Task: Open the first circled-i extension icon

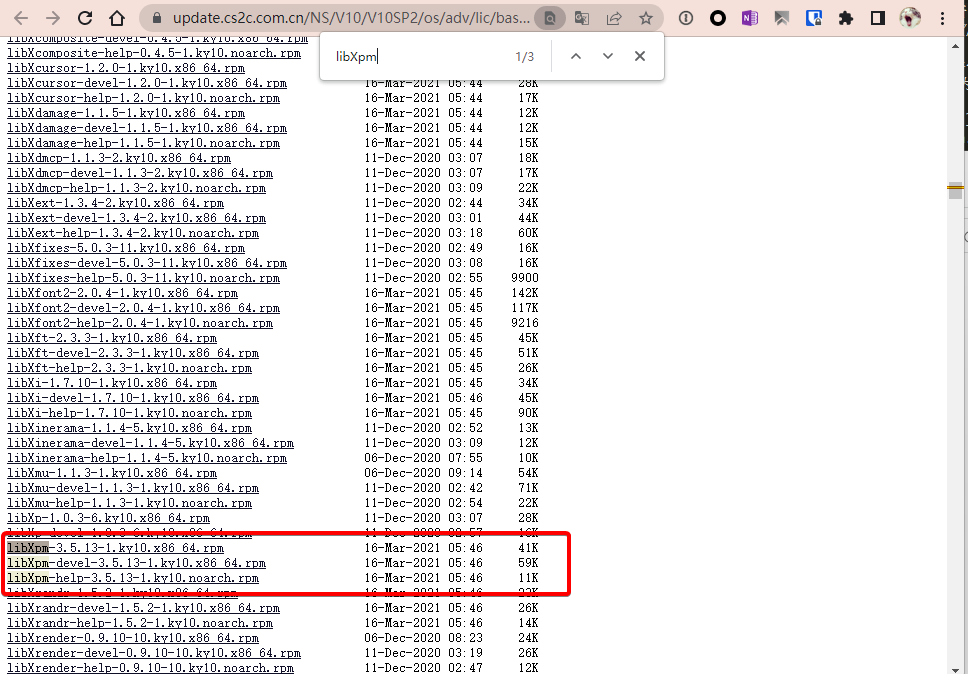Action: [685, 19]
